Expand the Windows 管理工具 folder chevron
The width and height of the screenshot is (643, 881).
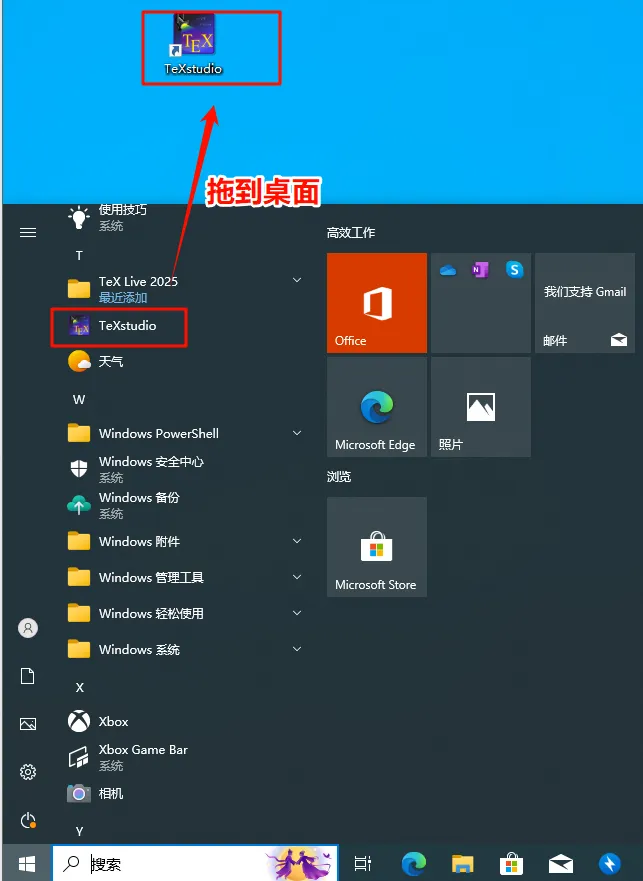tap(297, 576)
